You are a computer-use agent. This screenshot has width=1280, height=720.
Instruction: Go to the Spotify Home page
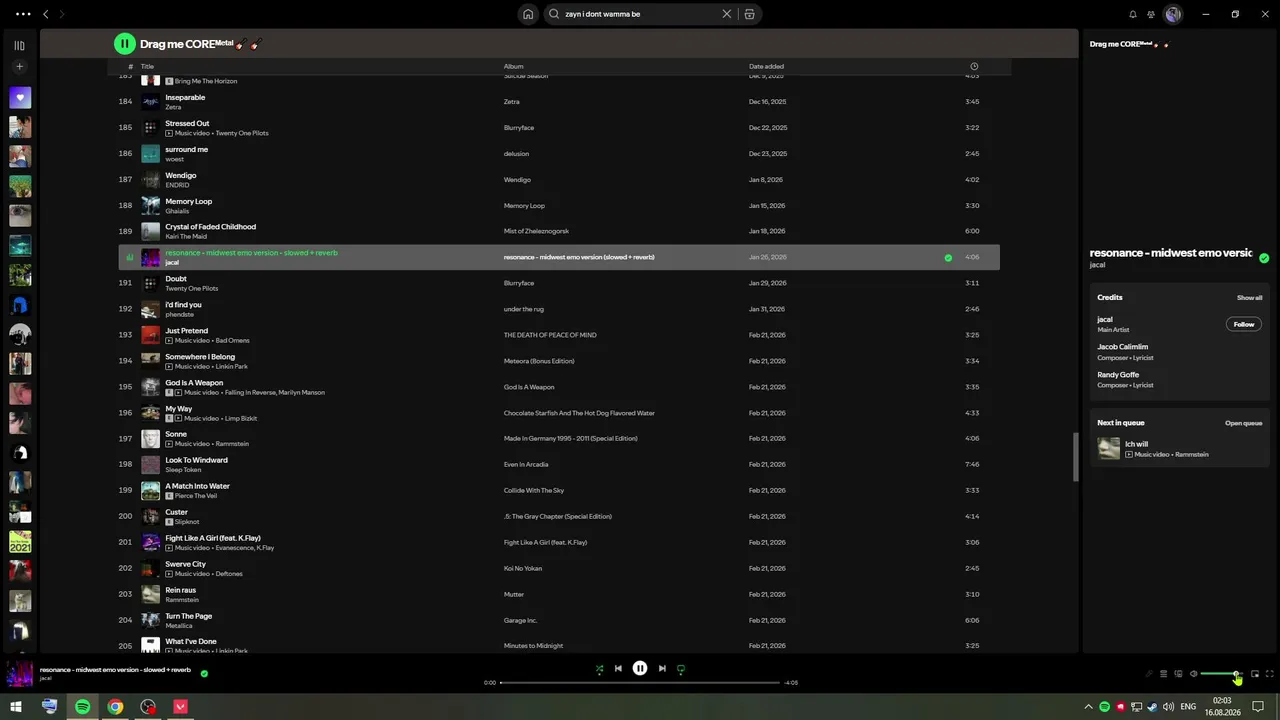point(528,14)
